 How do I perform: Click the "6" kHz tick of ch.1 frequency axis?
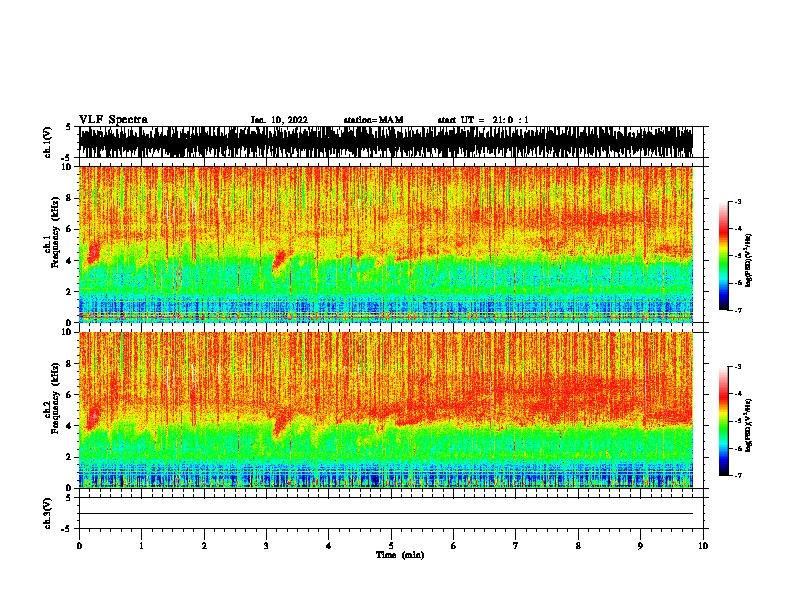click(x=70, y=229)
